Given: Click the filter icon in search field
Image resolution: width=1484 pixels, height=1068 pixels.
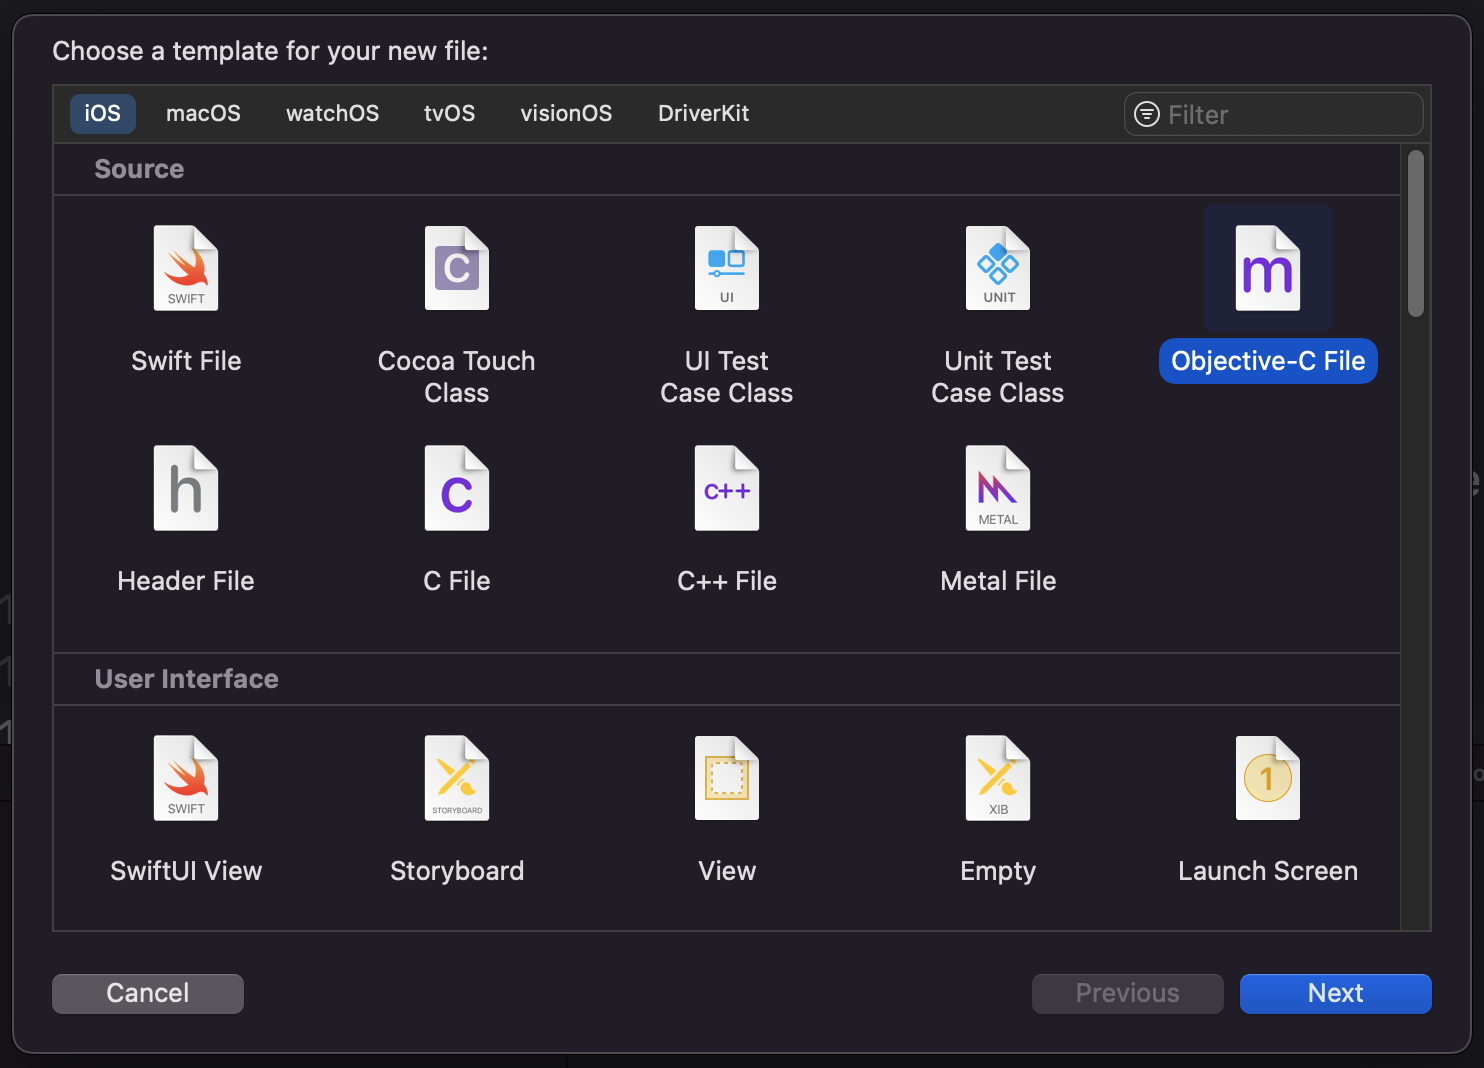Looking at the screenshot, I should 1147,114.
